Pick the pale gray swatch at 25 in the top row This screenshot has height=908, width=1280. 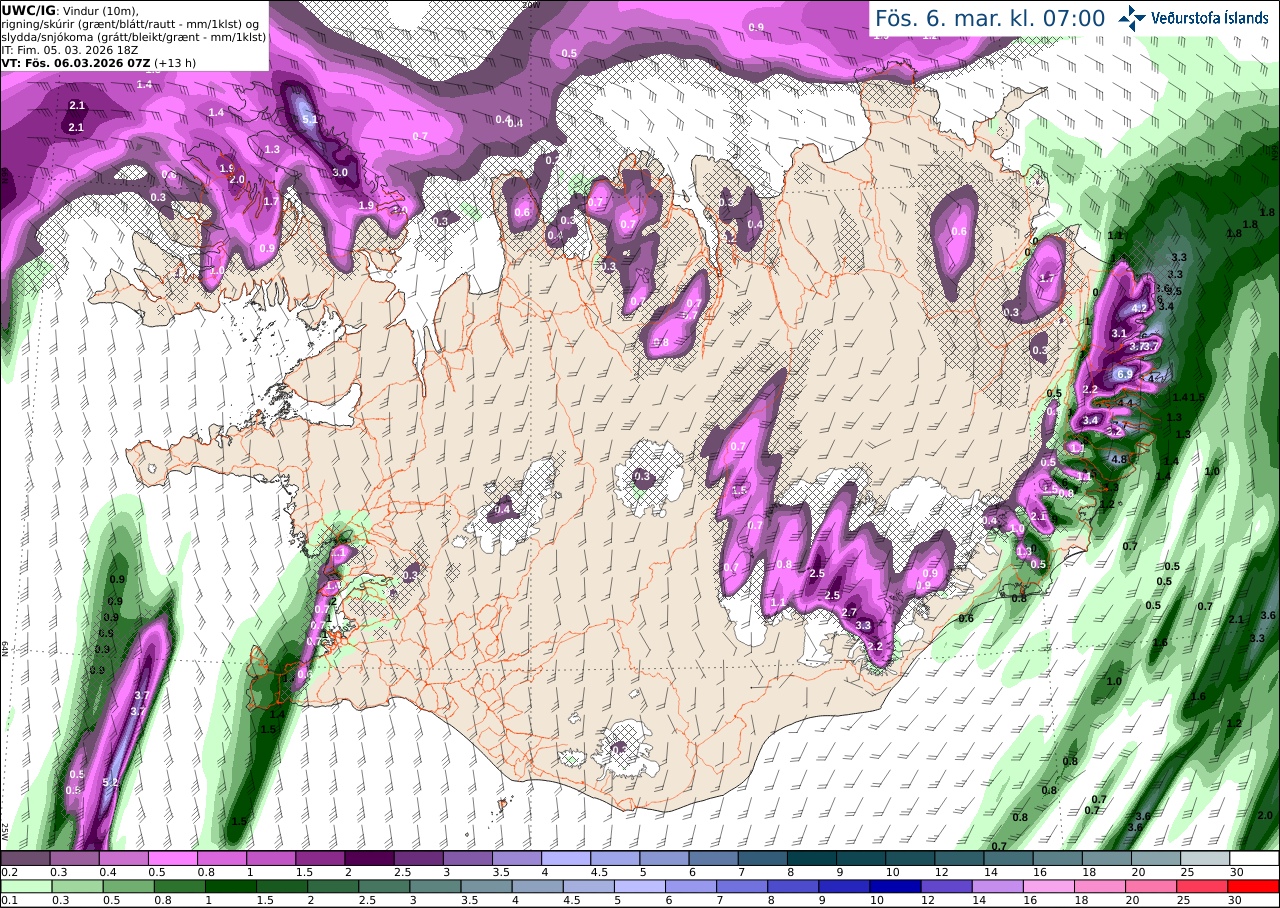[1206, 858]
